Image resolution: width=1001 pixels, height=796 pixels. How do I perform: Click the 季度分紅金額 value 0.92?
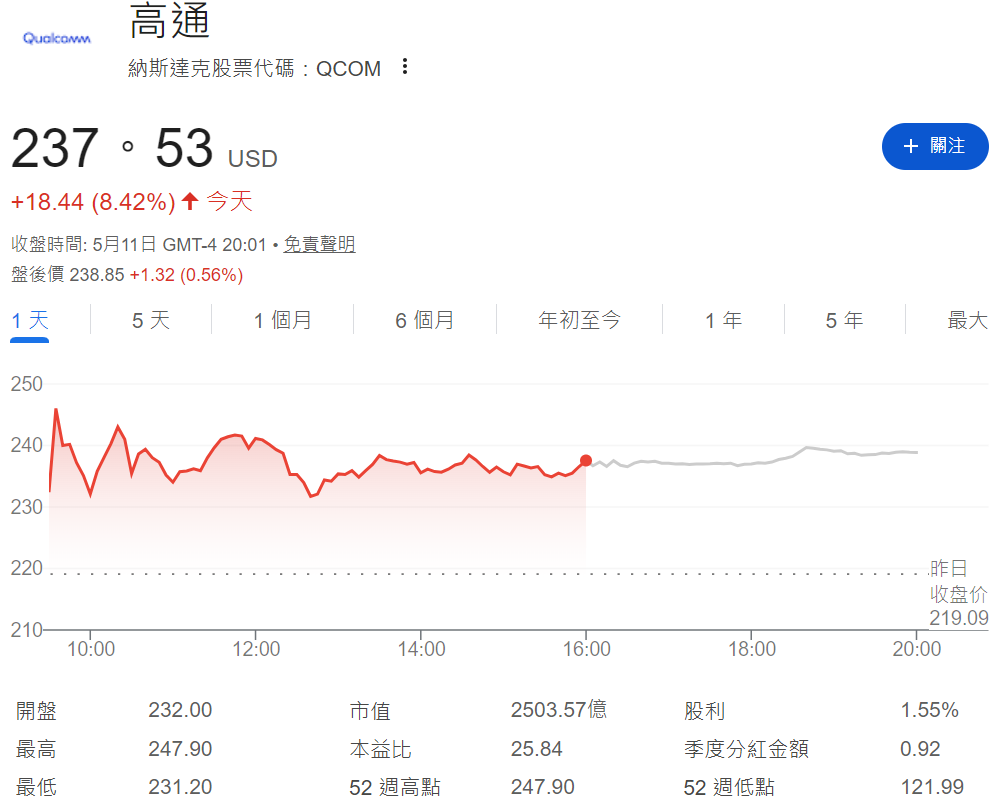(x=920, y=749)
